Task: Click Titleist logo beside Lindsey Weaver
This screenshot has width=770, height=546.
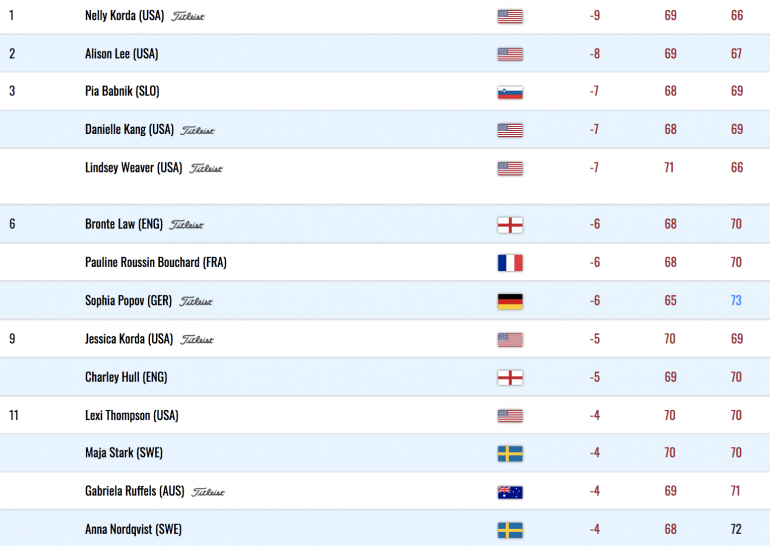Action: point(206,168)
